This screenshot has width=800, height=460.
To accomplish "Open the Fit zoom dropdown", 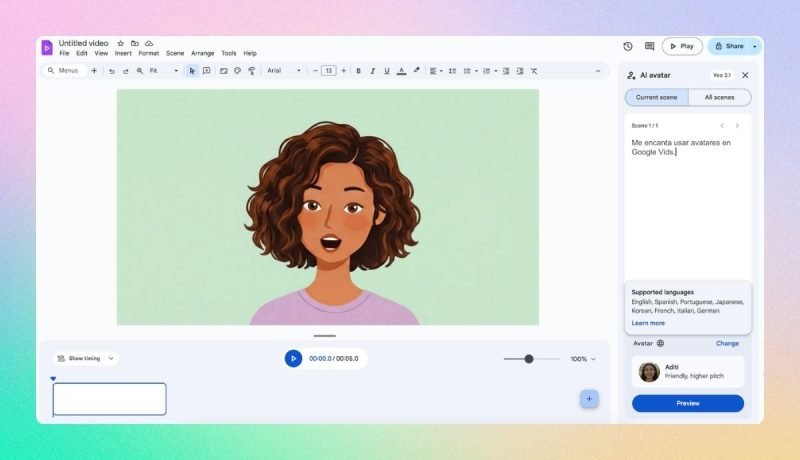I will point(164,71).
